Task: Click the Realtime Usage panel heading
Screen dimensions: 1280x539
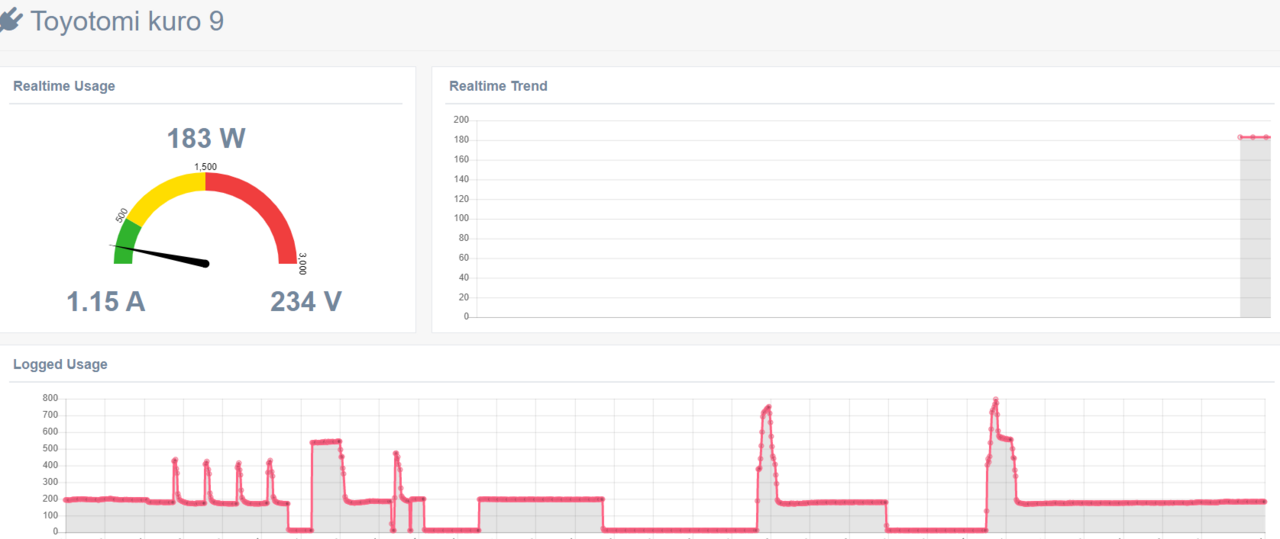Action: pyautogui.click(x=64, y=86)
